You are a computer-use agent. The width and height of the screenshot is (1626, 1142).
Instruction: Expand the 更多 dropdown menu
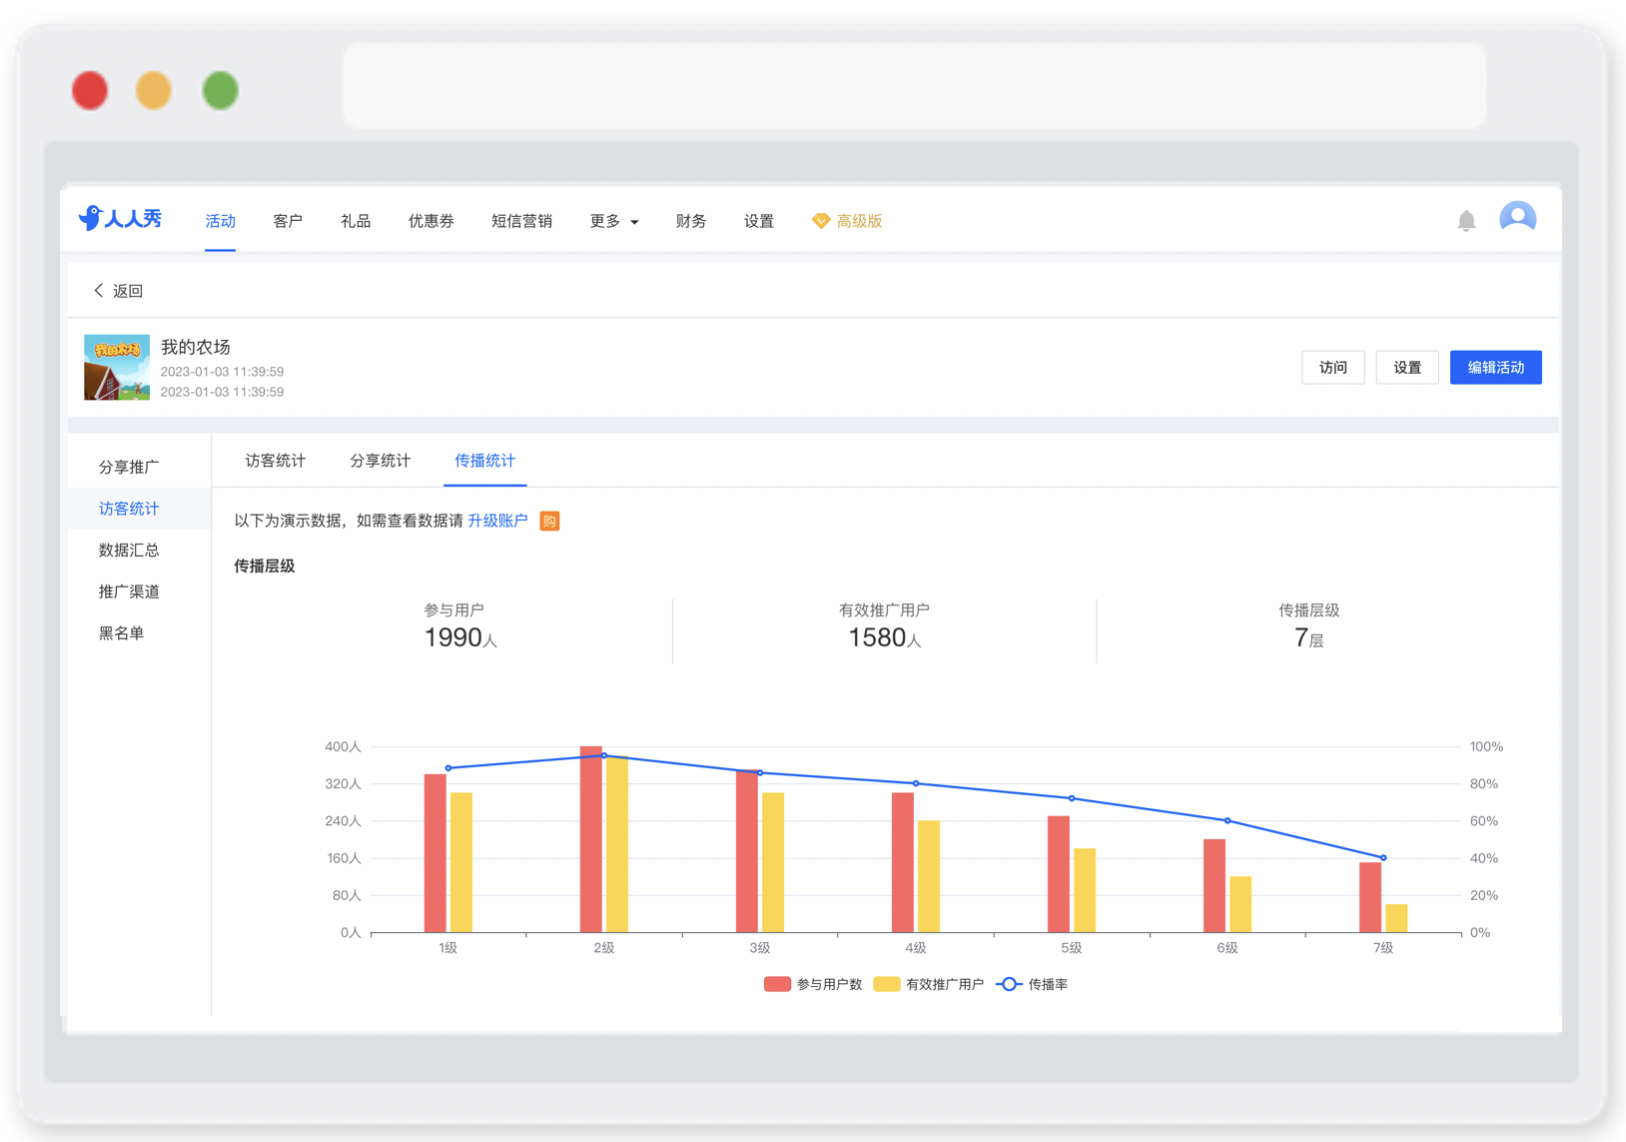614,221
